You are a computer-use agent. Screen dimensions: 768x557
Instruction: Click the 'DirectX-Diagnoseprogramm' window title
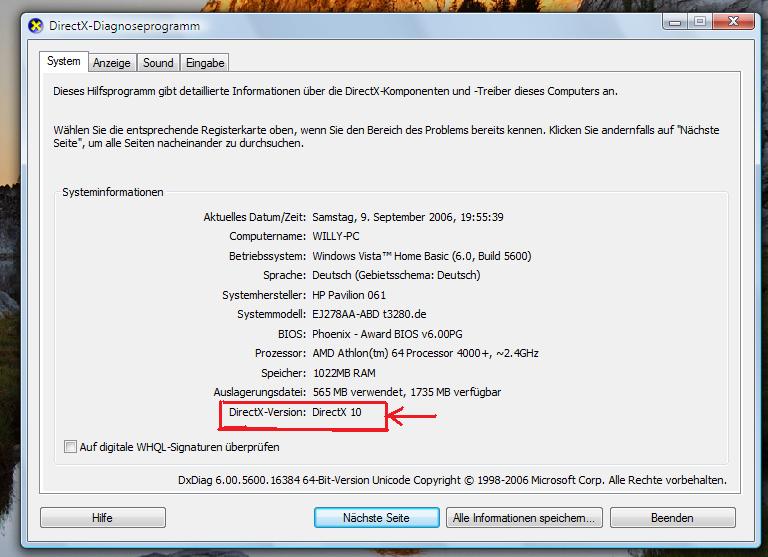(124, 26)
